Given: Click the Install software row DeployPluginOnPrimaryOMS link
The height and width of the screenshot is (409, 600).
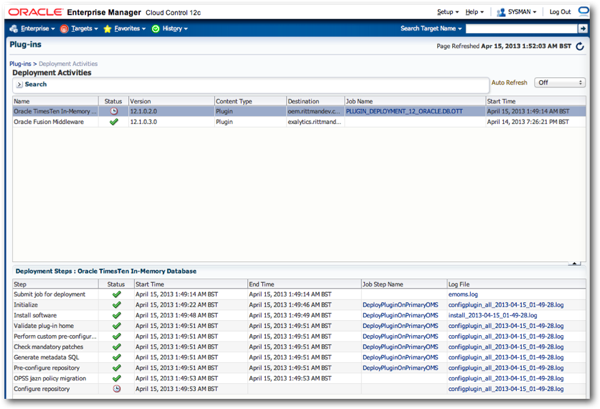Looking at the screenshot, I should (400, 315).
